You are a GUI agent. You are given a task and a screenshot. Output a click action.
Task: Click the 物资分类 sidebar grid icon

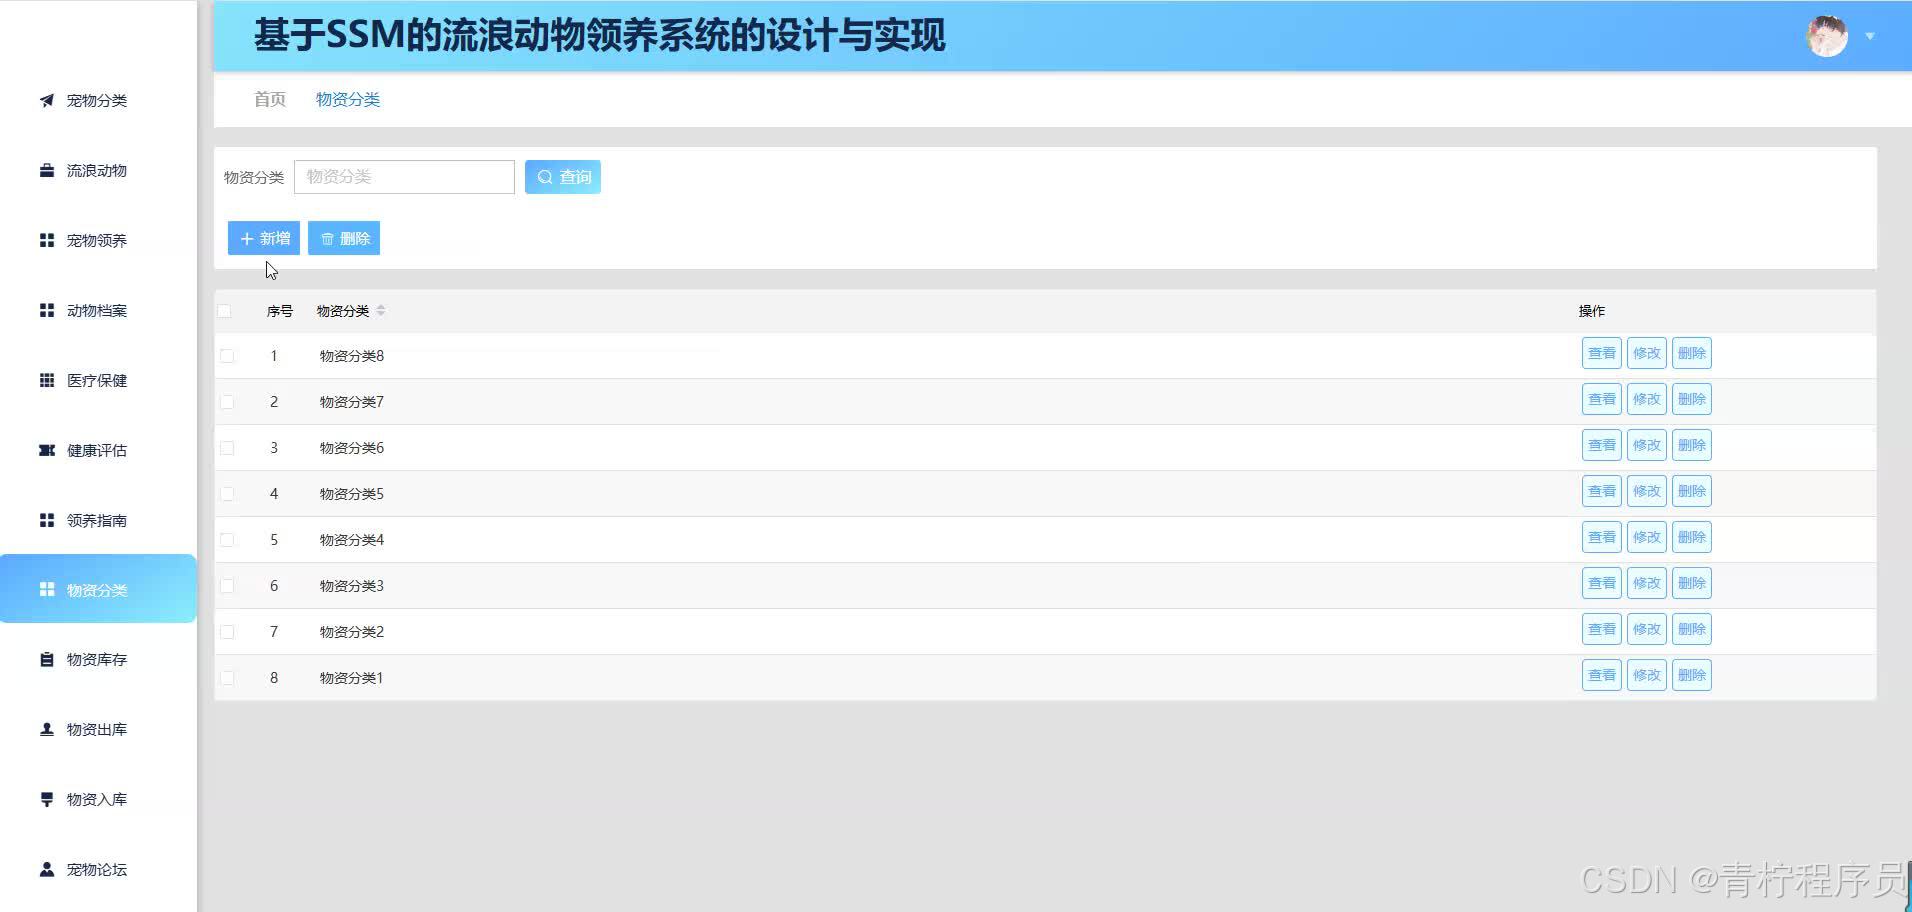47,589
